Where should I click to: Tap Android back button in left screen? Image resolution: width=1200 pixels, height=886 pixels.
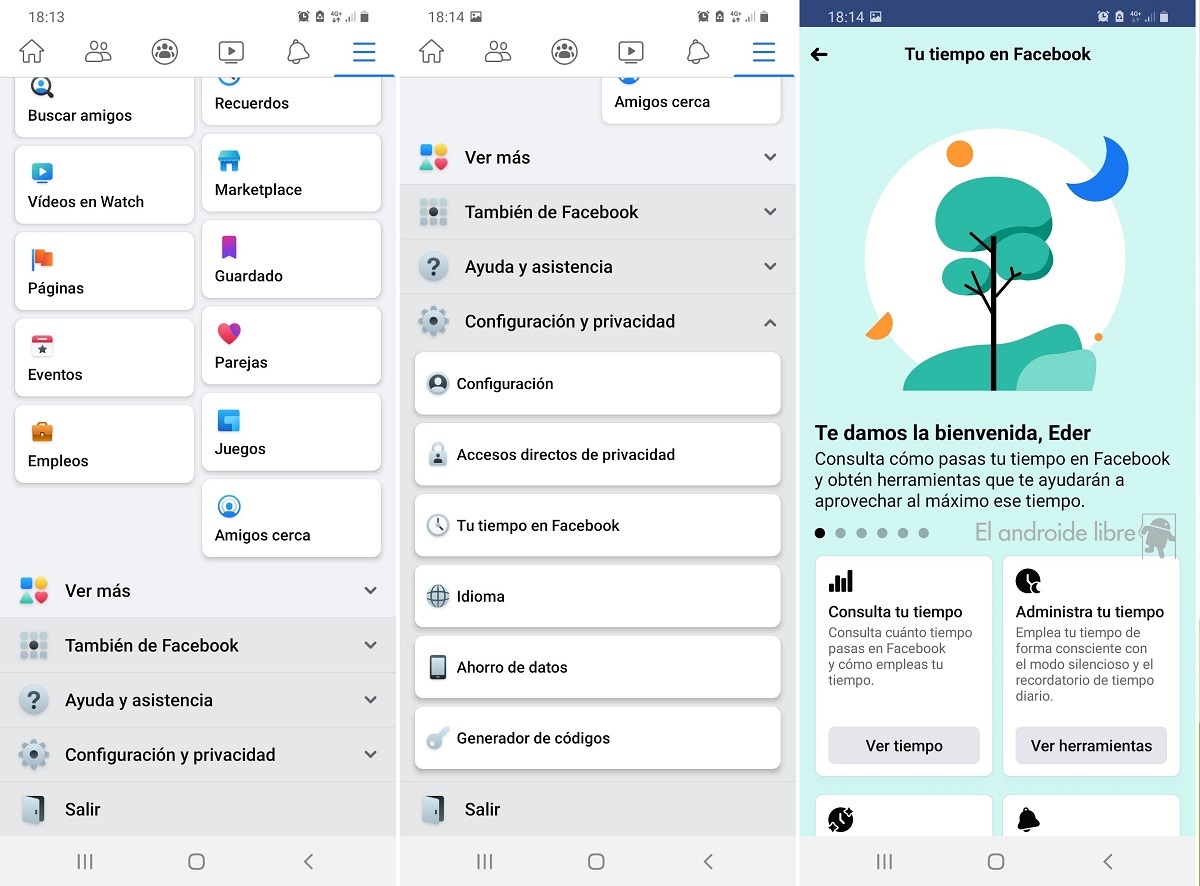pos(308,861)
